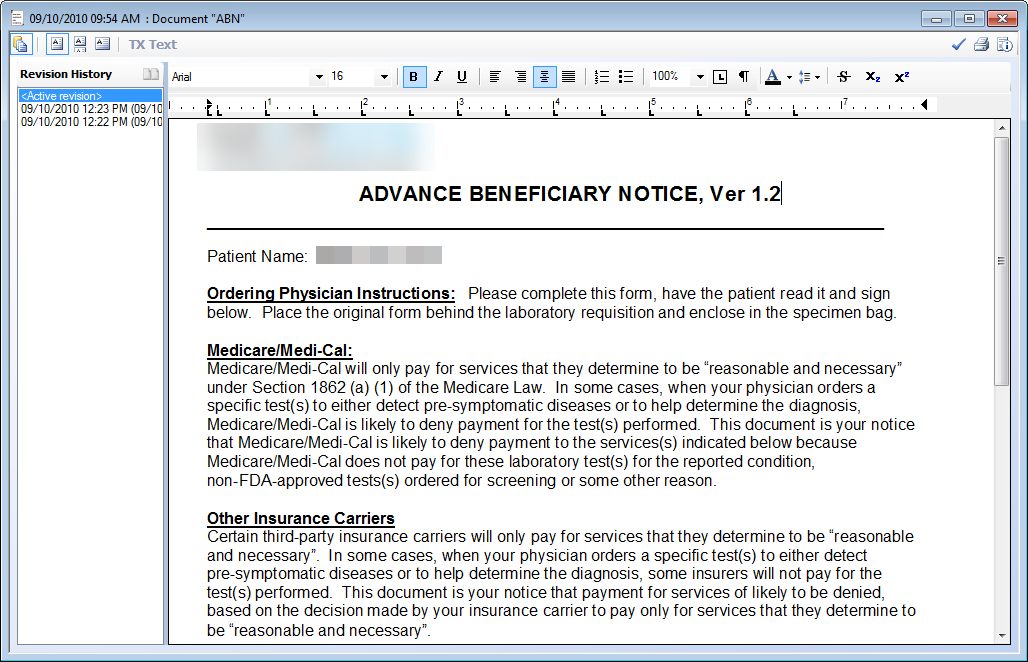The image size is (1028, 662).
Task: Click the Revision History panel header
Action: click(x=66, y=74)
